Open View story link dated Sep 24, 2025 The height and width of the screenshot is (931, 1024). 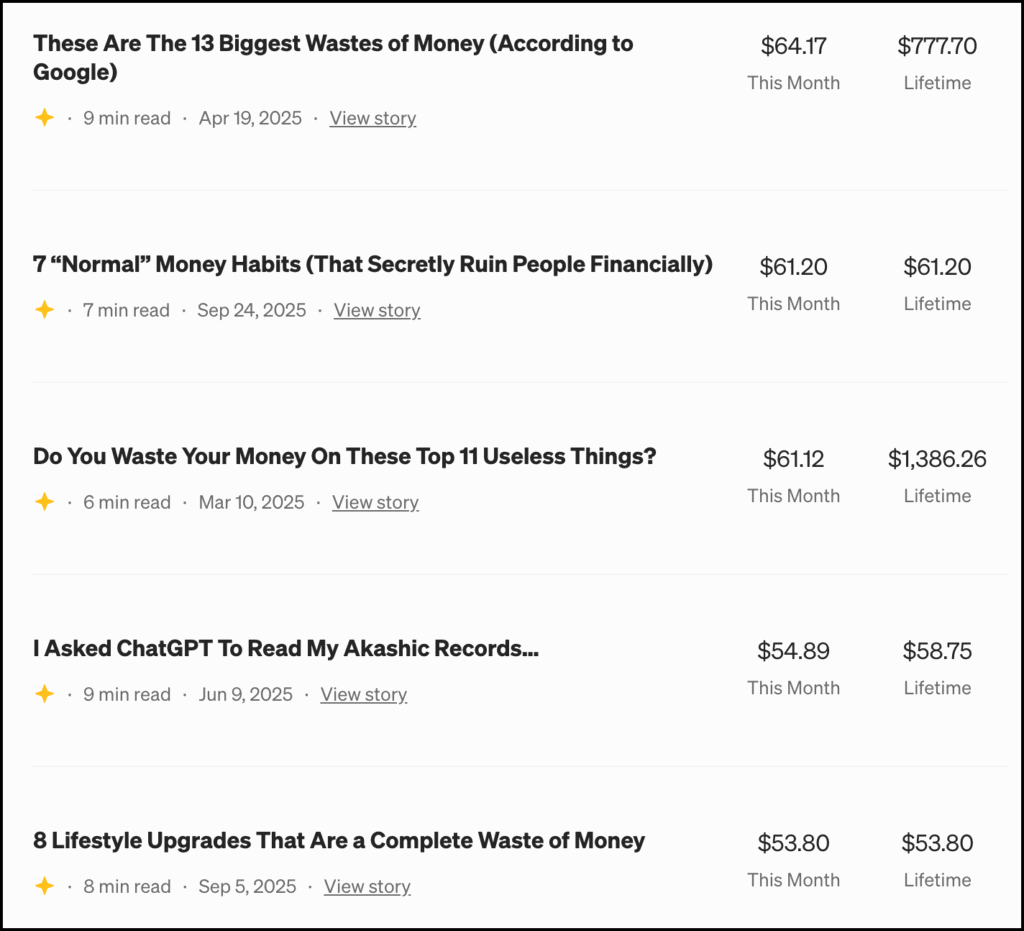pyautogui.click(x=377, y=310)
